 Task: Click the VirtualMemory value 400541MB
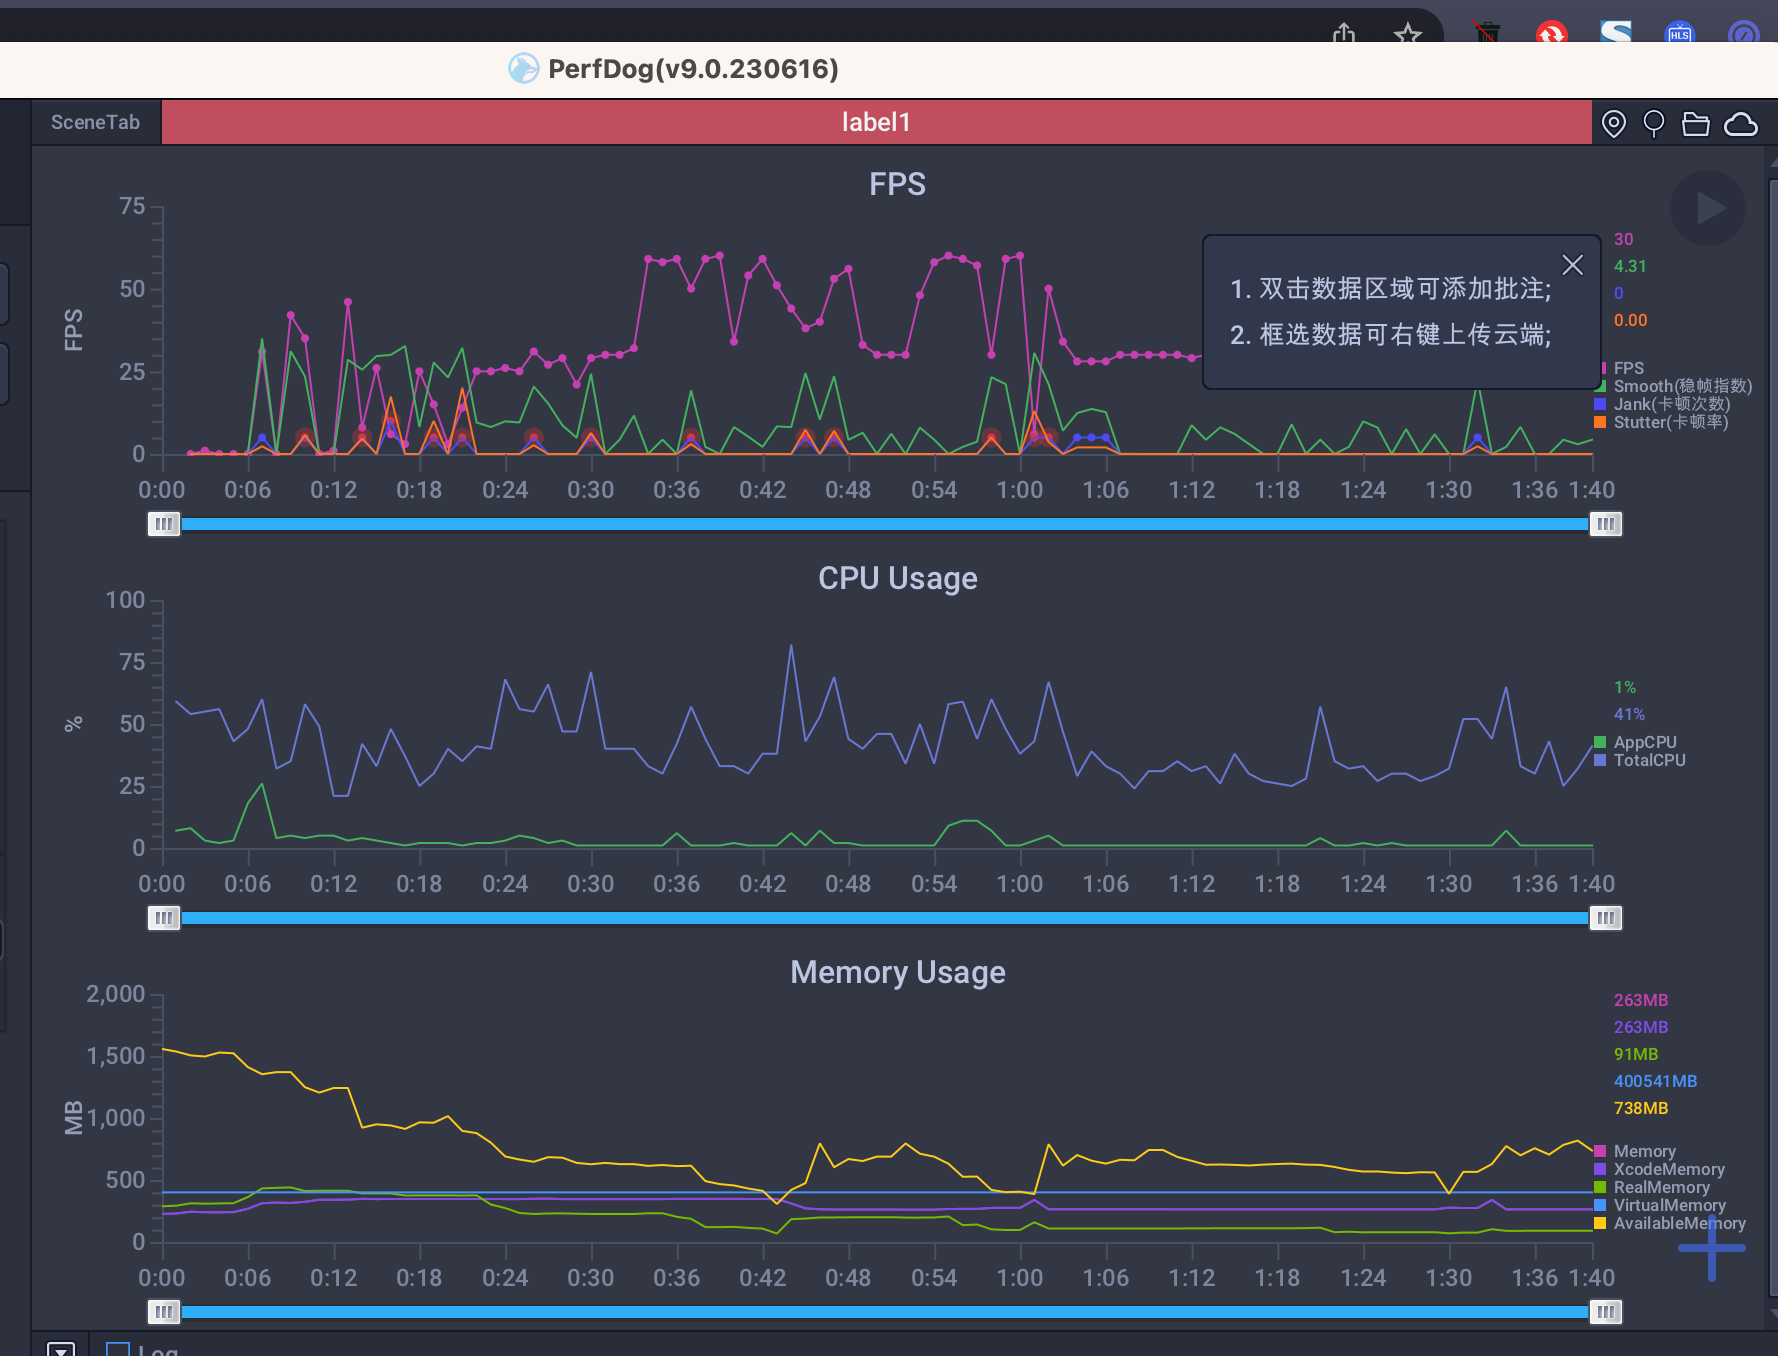coord(1655,1081)
